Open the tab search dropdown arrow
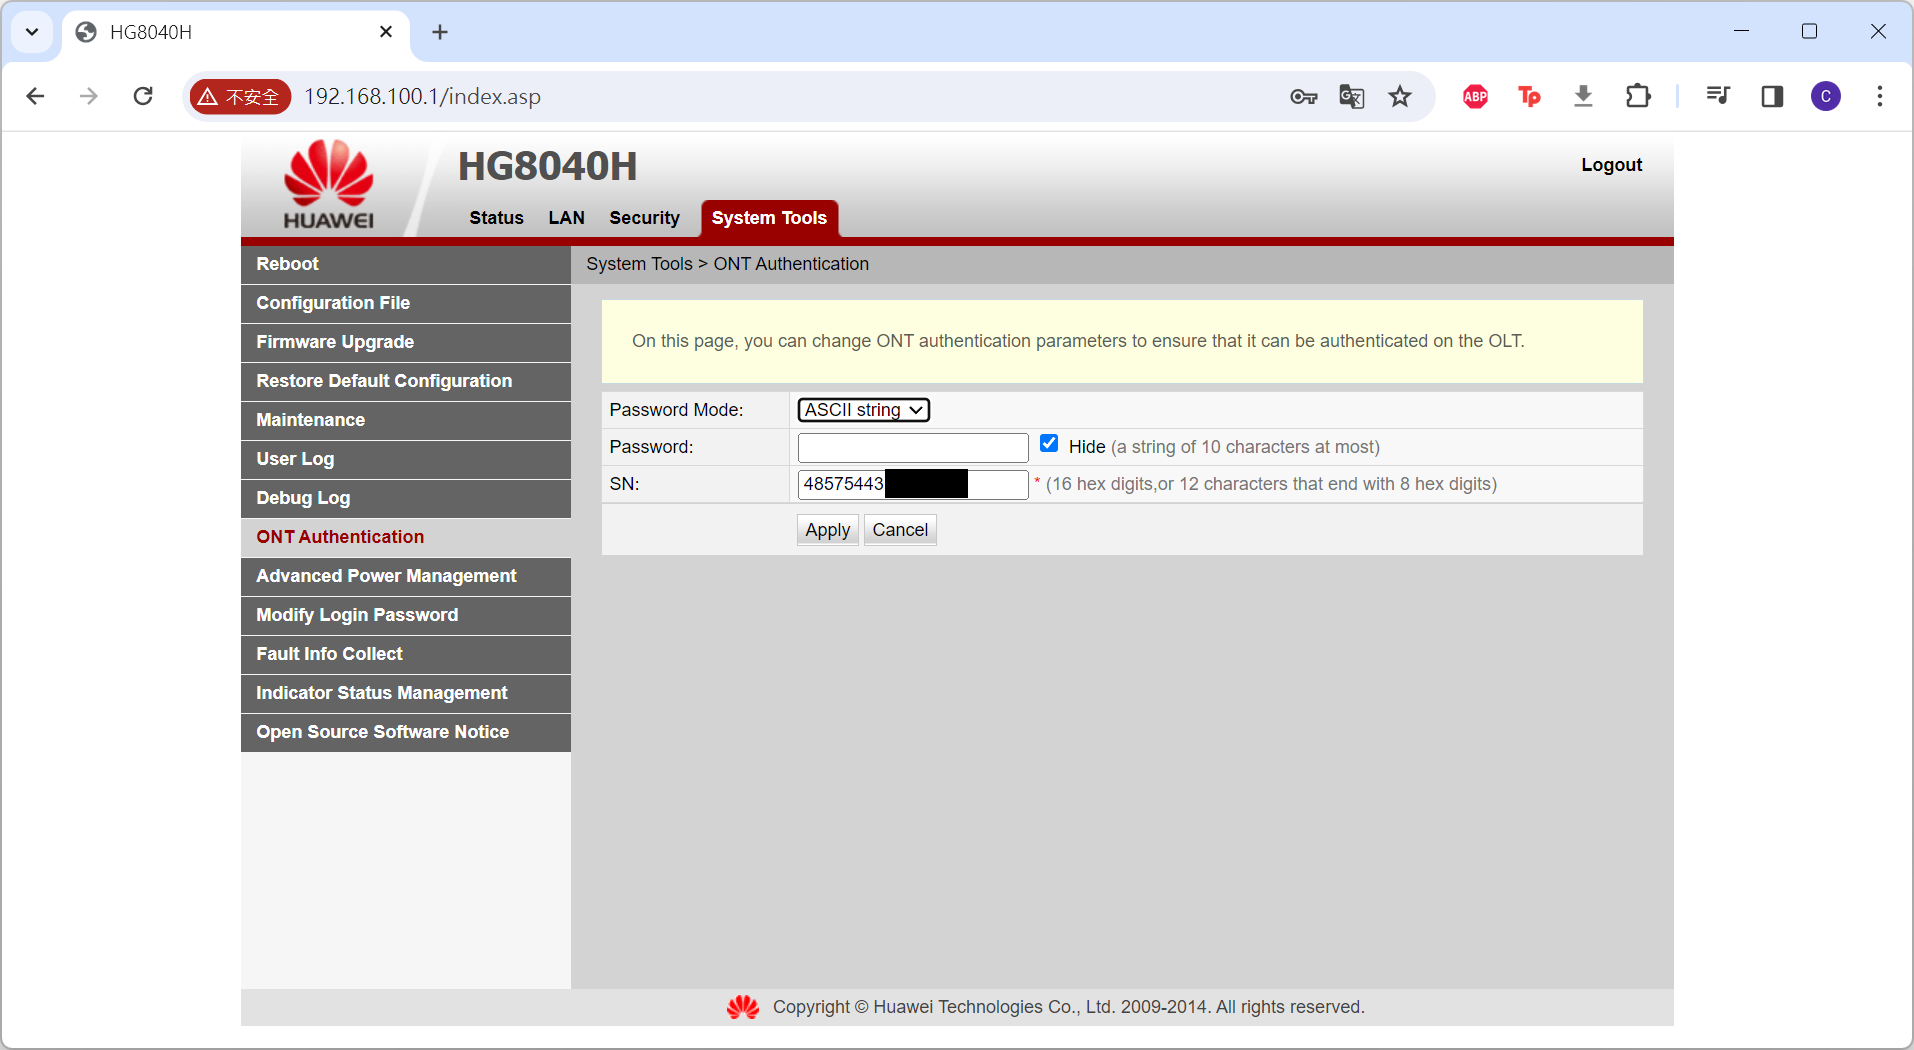1914x1050 pixels. point(32,32)
